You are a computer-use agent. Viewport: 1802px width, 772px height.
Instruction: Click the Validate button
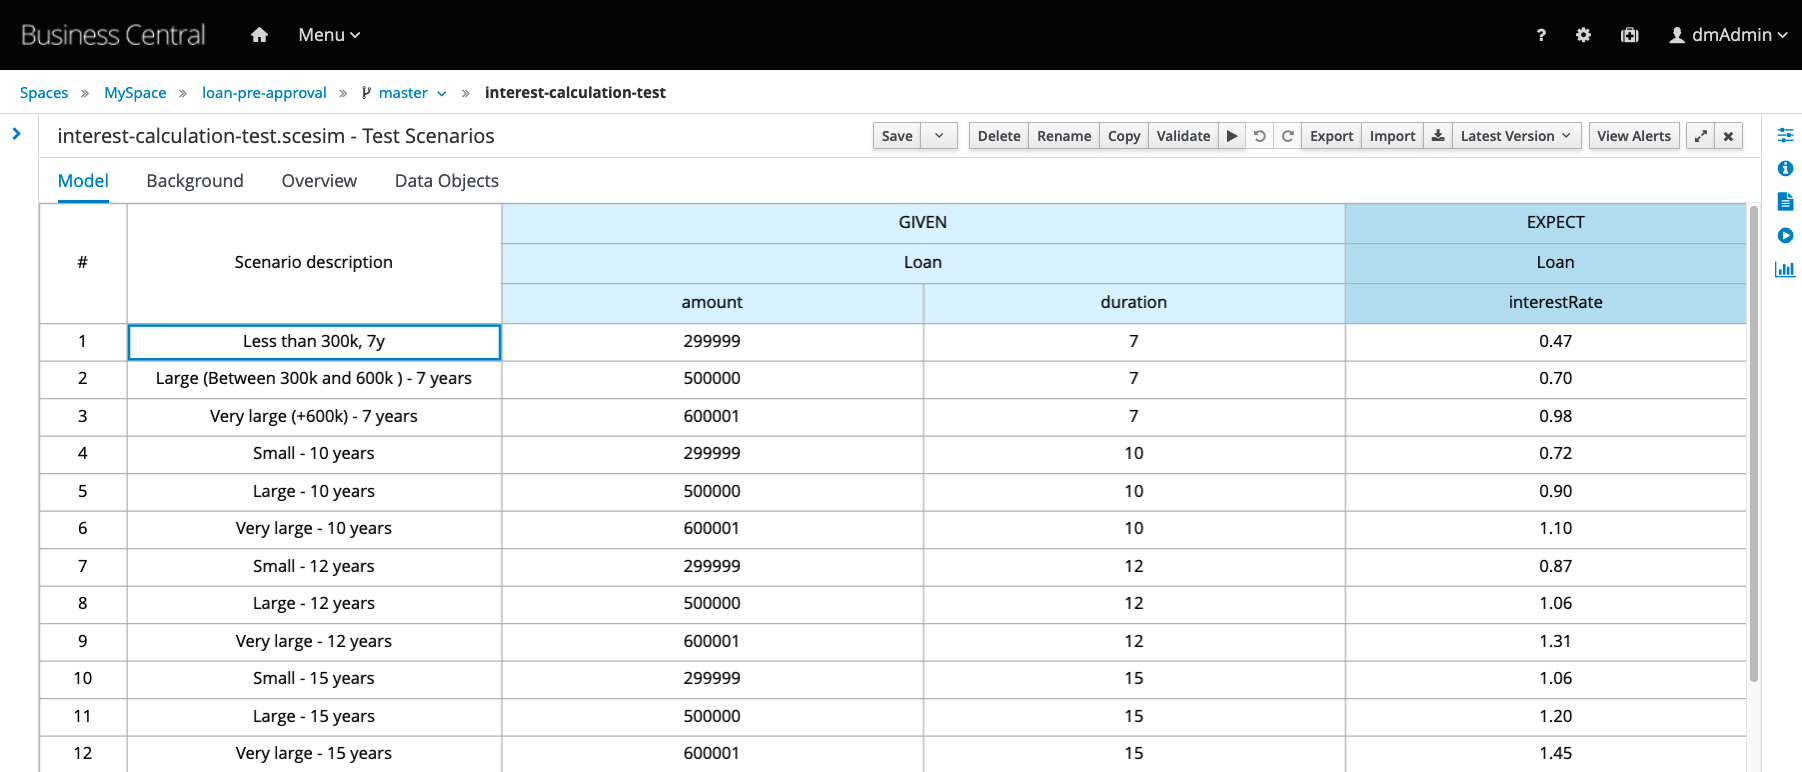1183,136
